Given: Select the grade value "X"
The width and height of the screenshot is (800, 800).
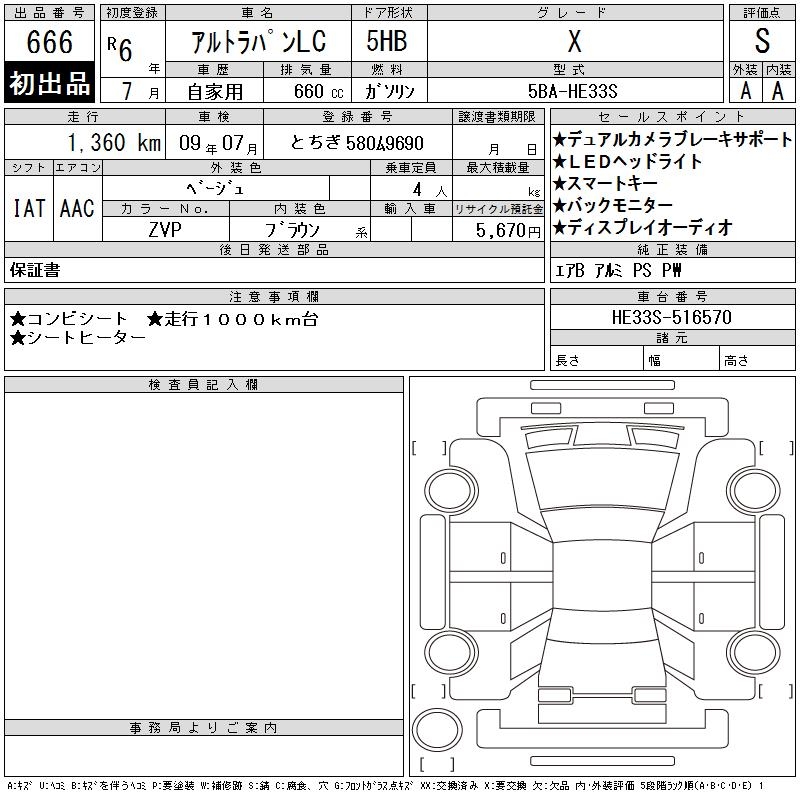Looking at the screenshot, I should [x=574, y=41].
